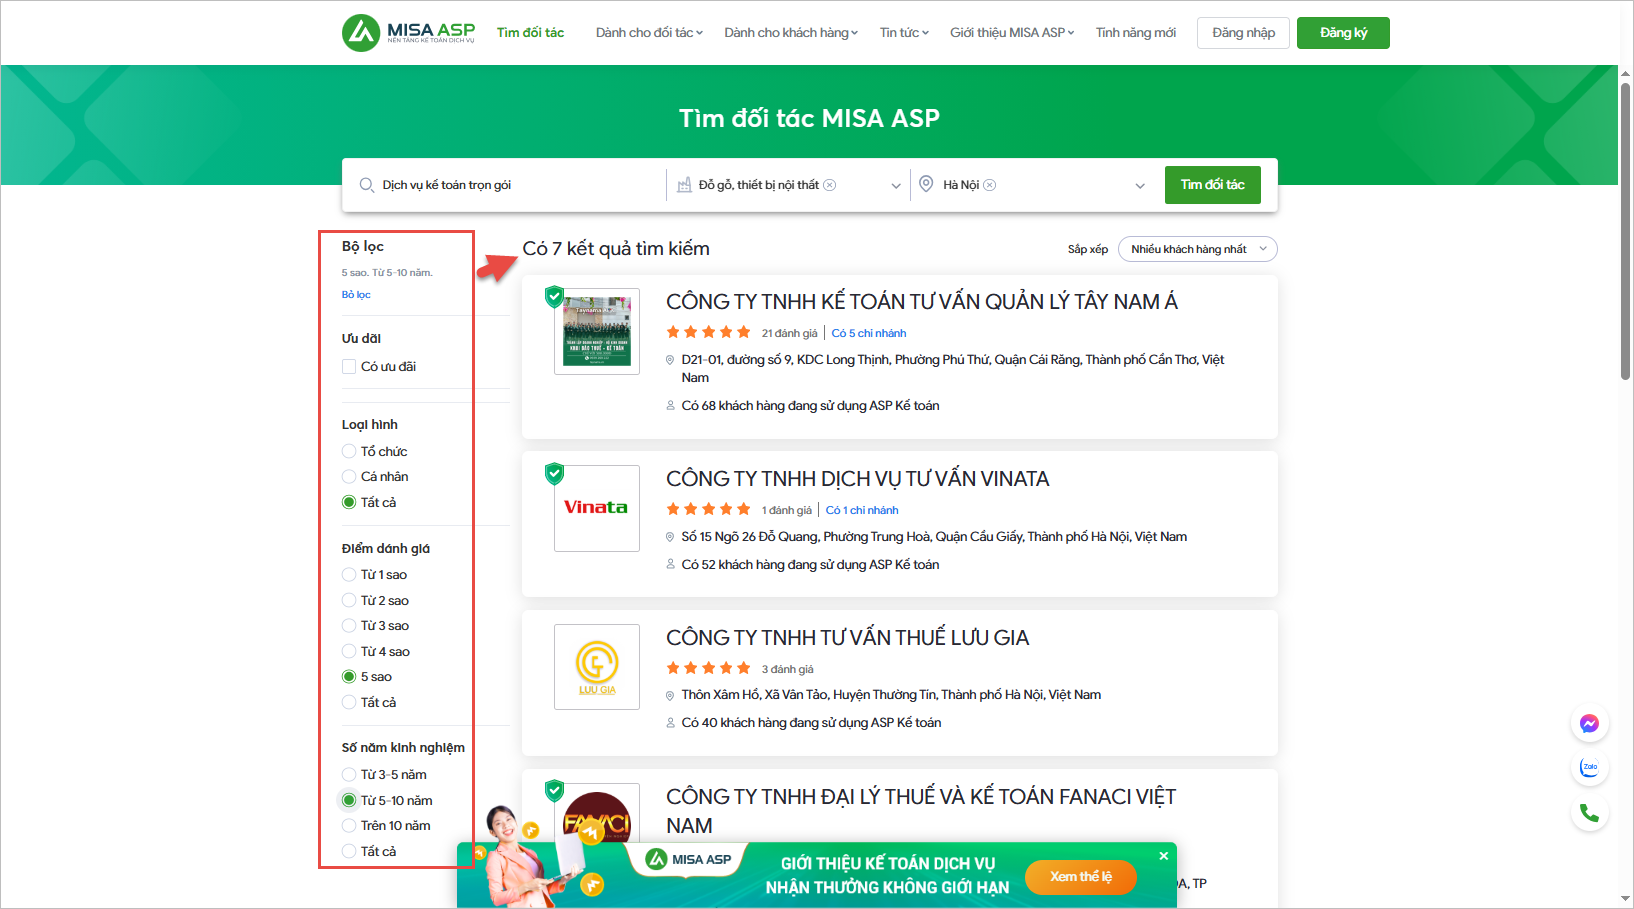Click the Vinata company logo
The width and height of the screenshot is (1634, 909).
point(597,508)
